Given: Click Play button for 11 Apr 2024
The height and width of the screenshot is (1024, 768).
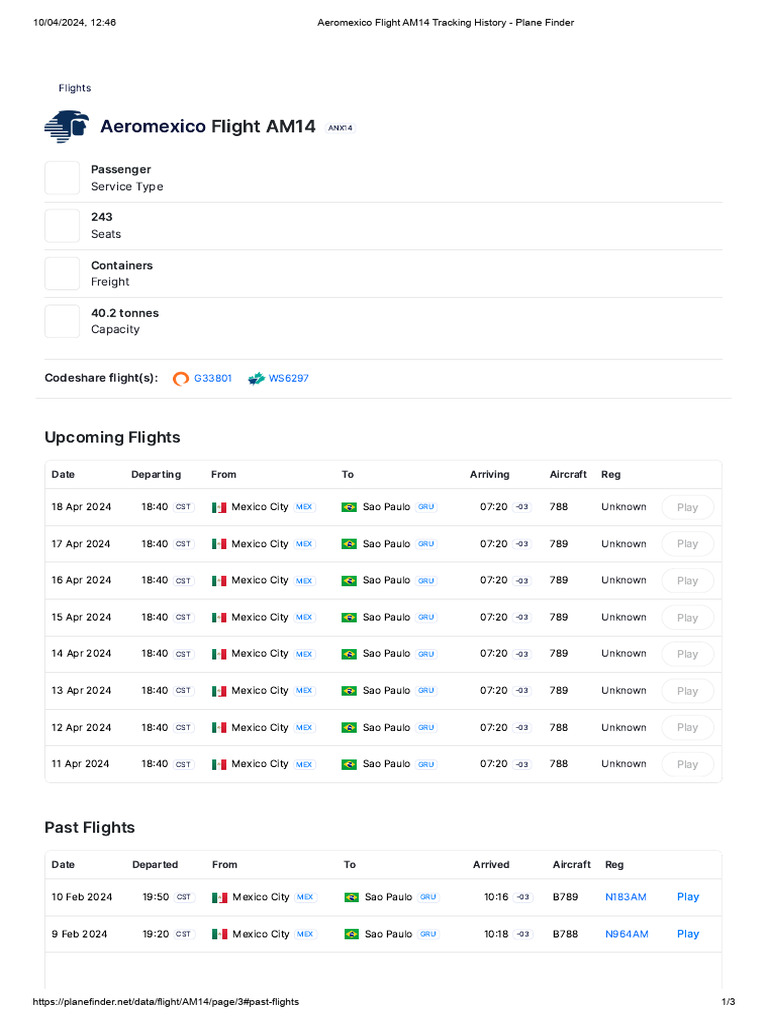Looking at the screenshot, I should pos(688,764).
